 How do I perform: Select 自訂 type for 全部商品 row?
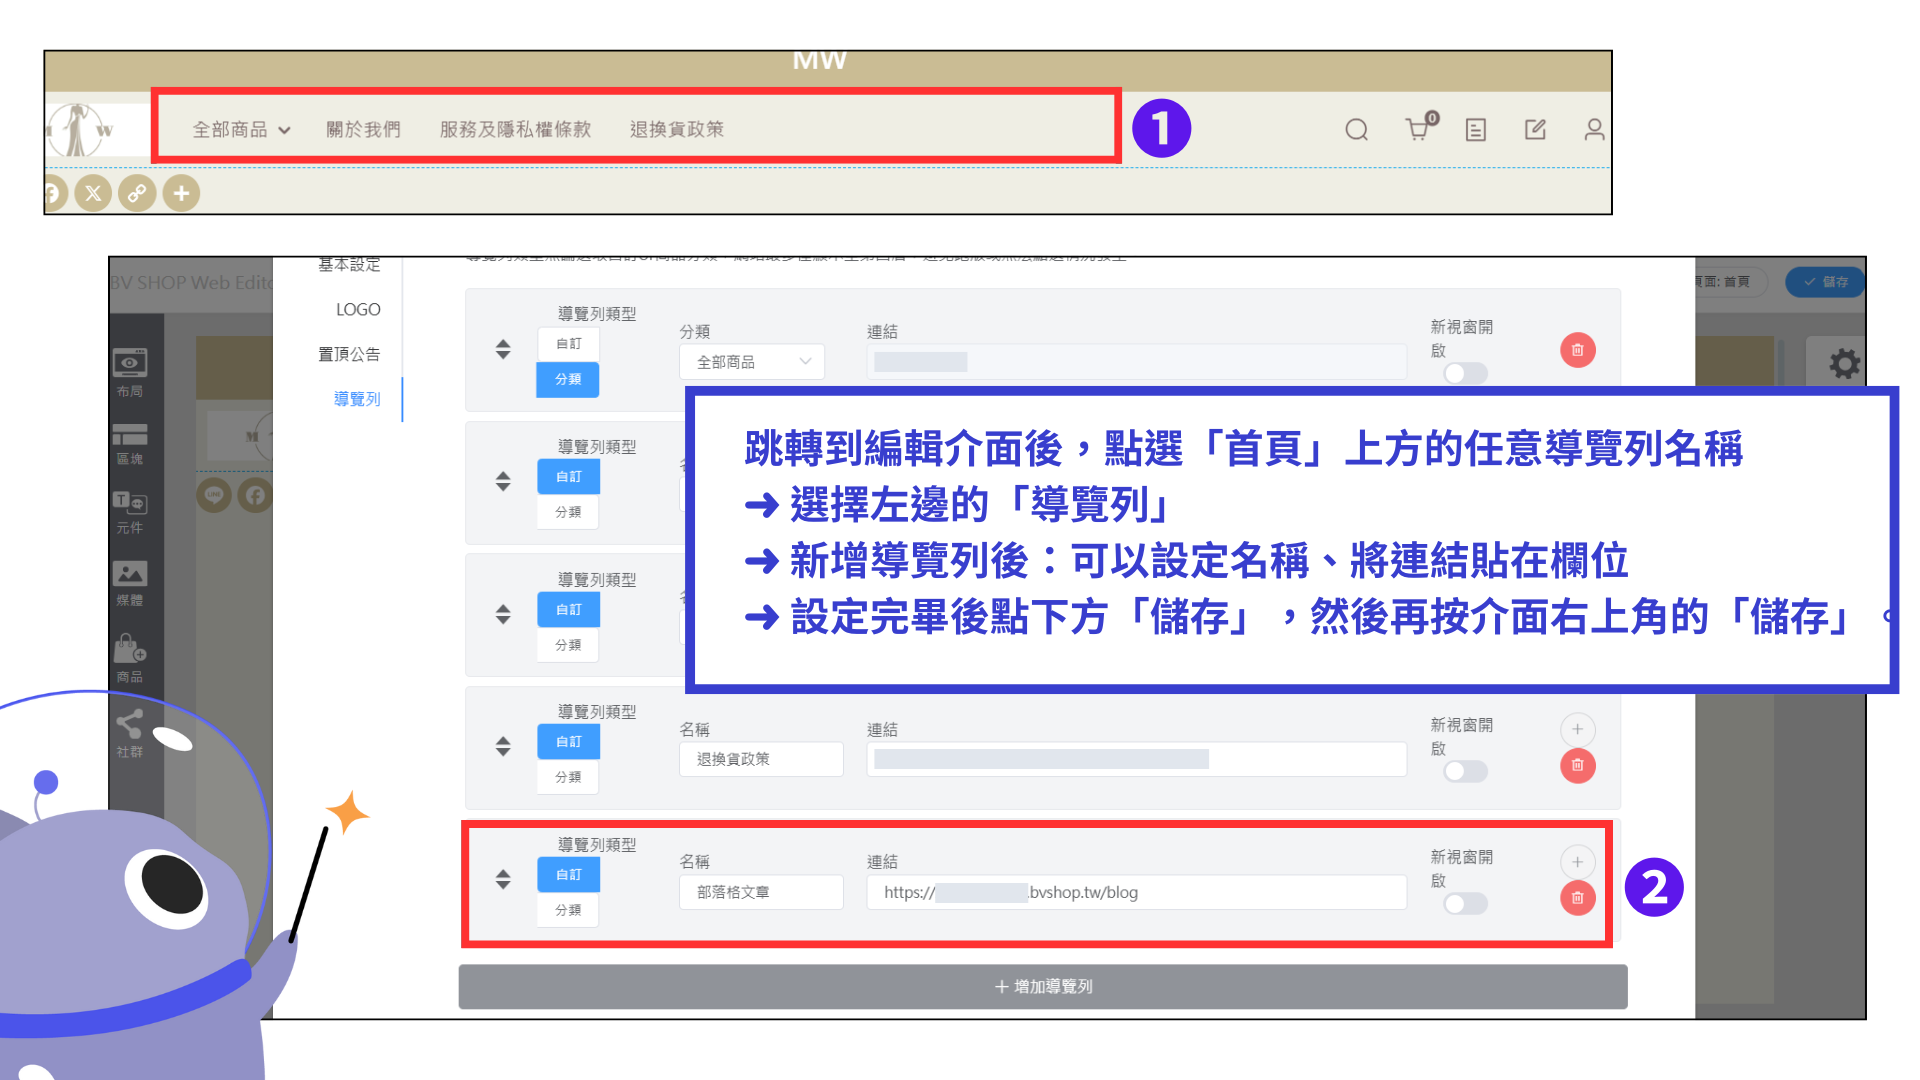(568, 344)
